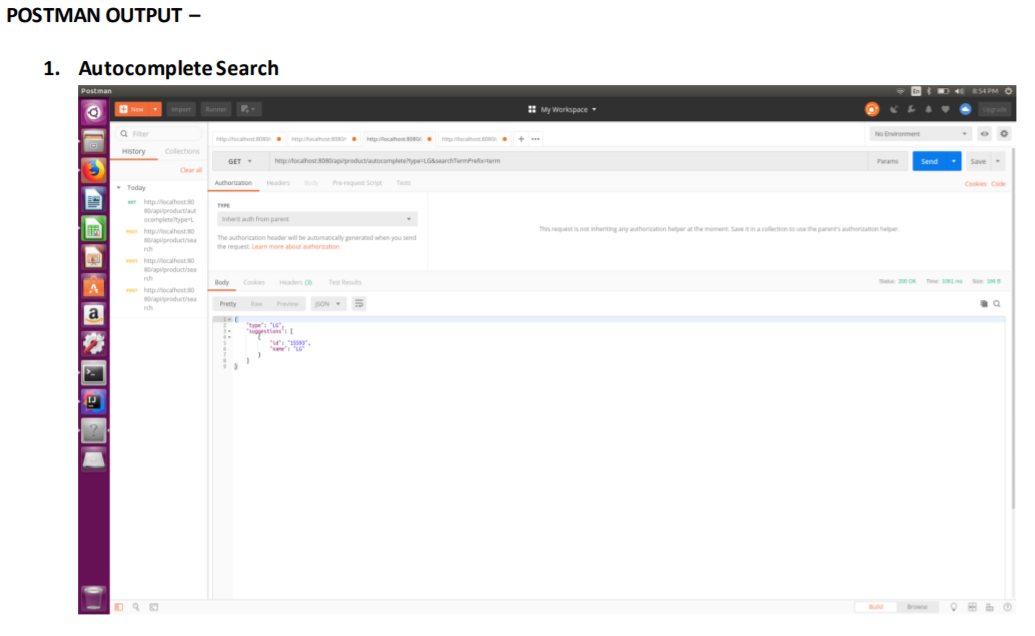Toggle line wrap icon in response
The height and width of the screenshot is (636, 1035).
359,303
